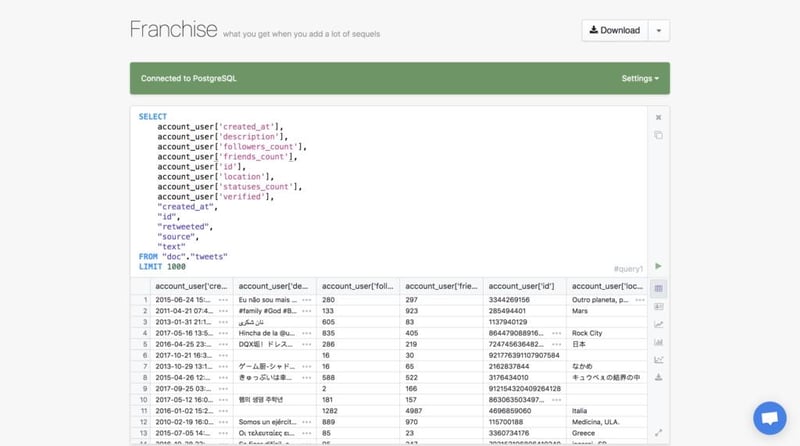Expand results to fullscreen with arrows icon
800x446 pixels.
tap(658, 433)
